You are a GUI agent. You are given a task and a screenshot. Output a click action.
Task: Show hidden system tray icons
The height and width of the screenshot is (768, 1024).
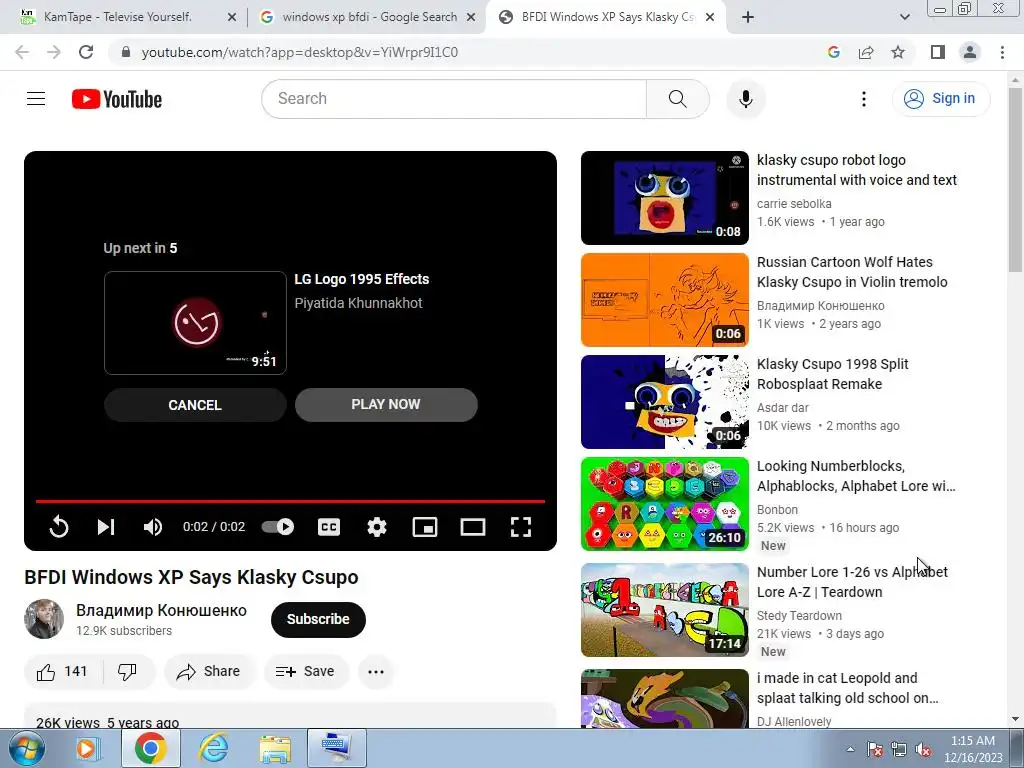tap(850, 749)
